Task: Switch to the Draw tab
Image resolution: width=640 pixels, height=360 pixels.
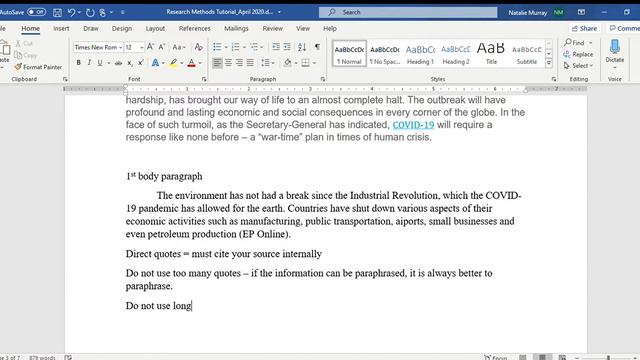Action: 91,29
